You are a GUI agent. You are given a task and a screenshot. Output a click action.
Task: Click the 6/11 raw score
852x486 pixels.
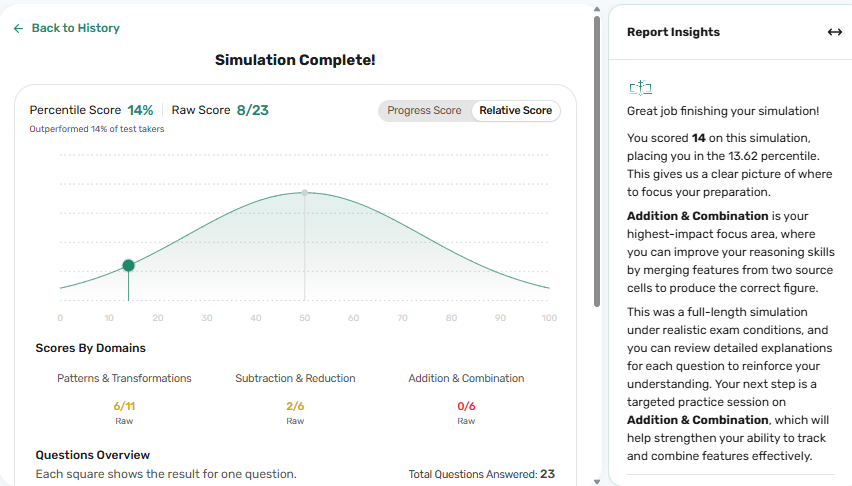(124, 406)
